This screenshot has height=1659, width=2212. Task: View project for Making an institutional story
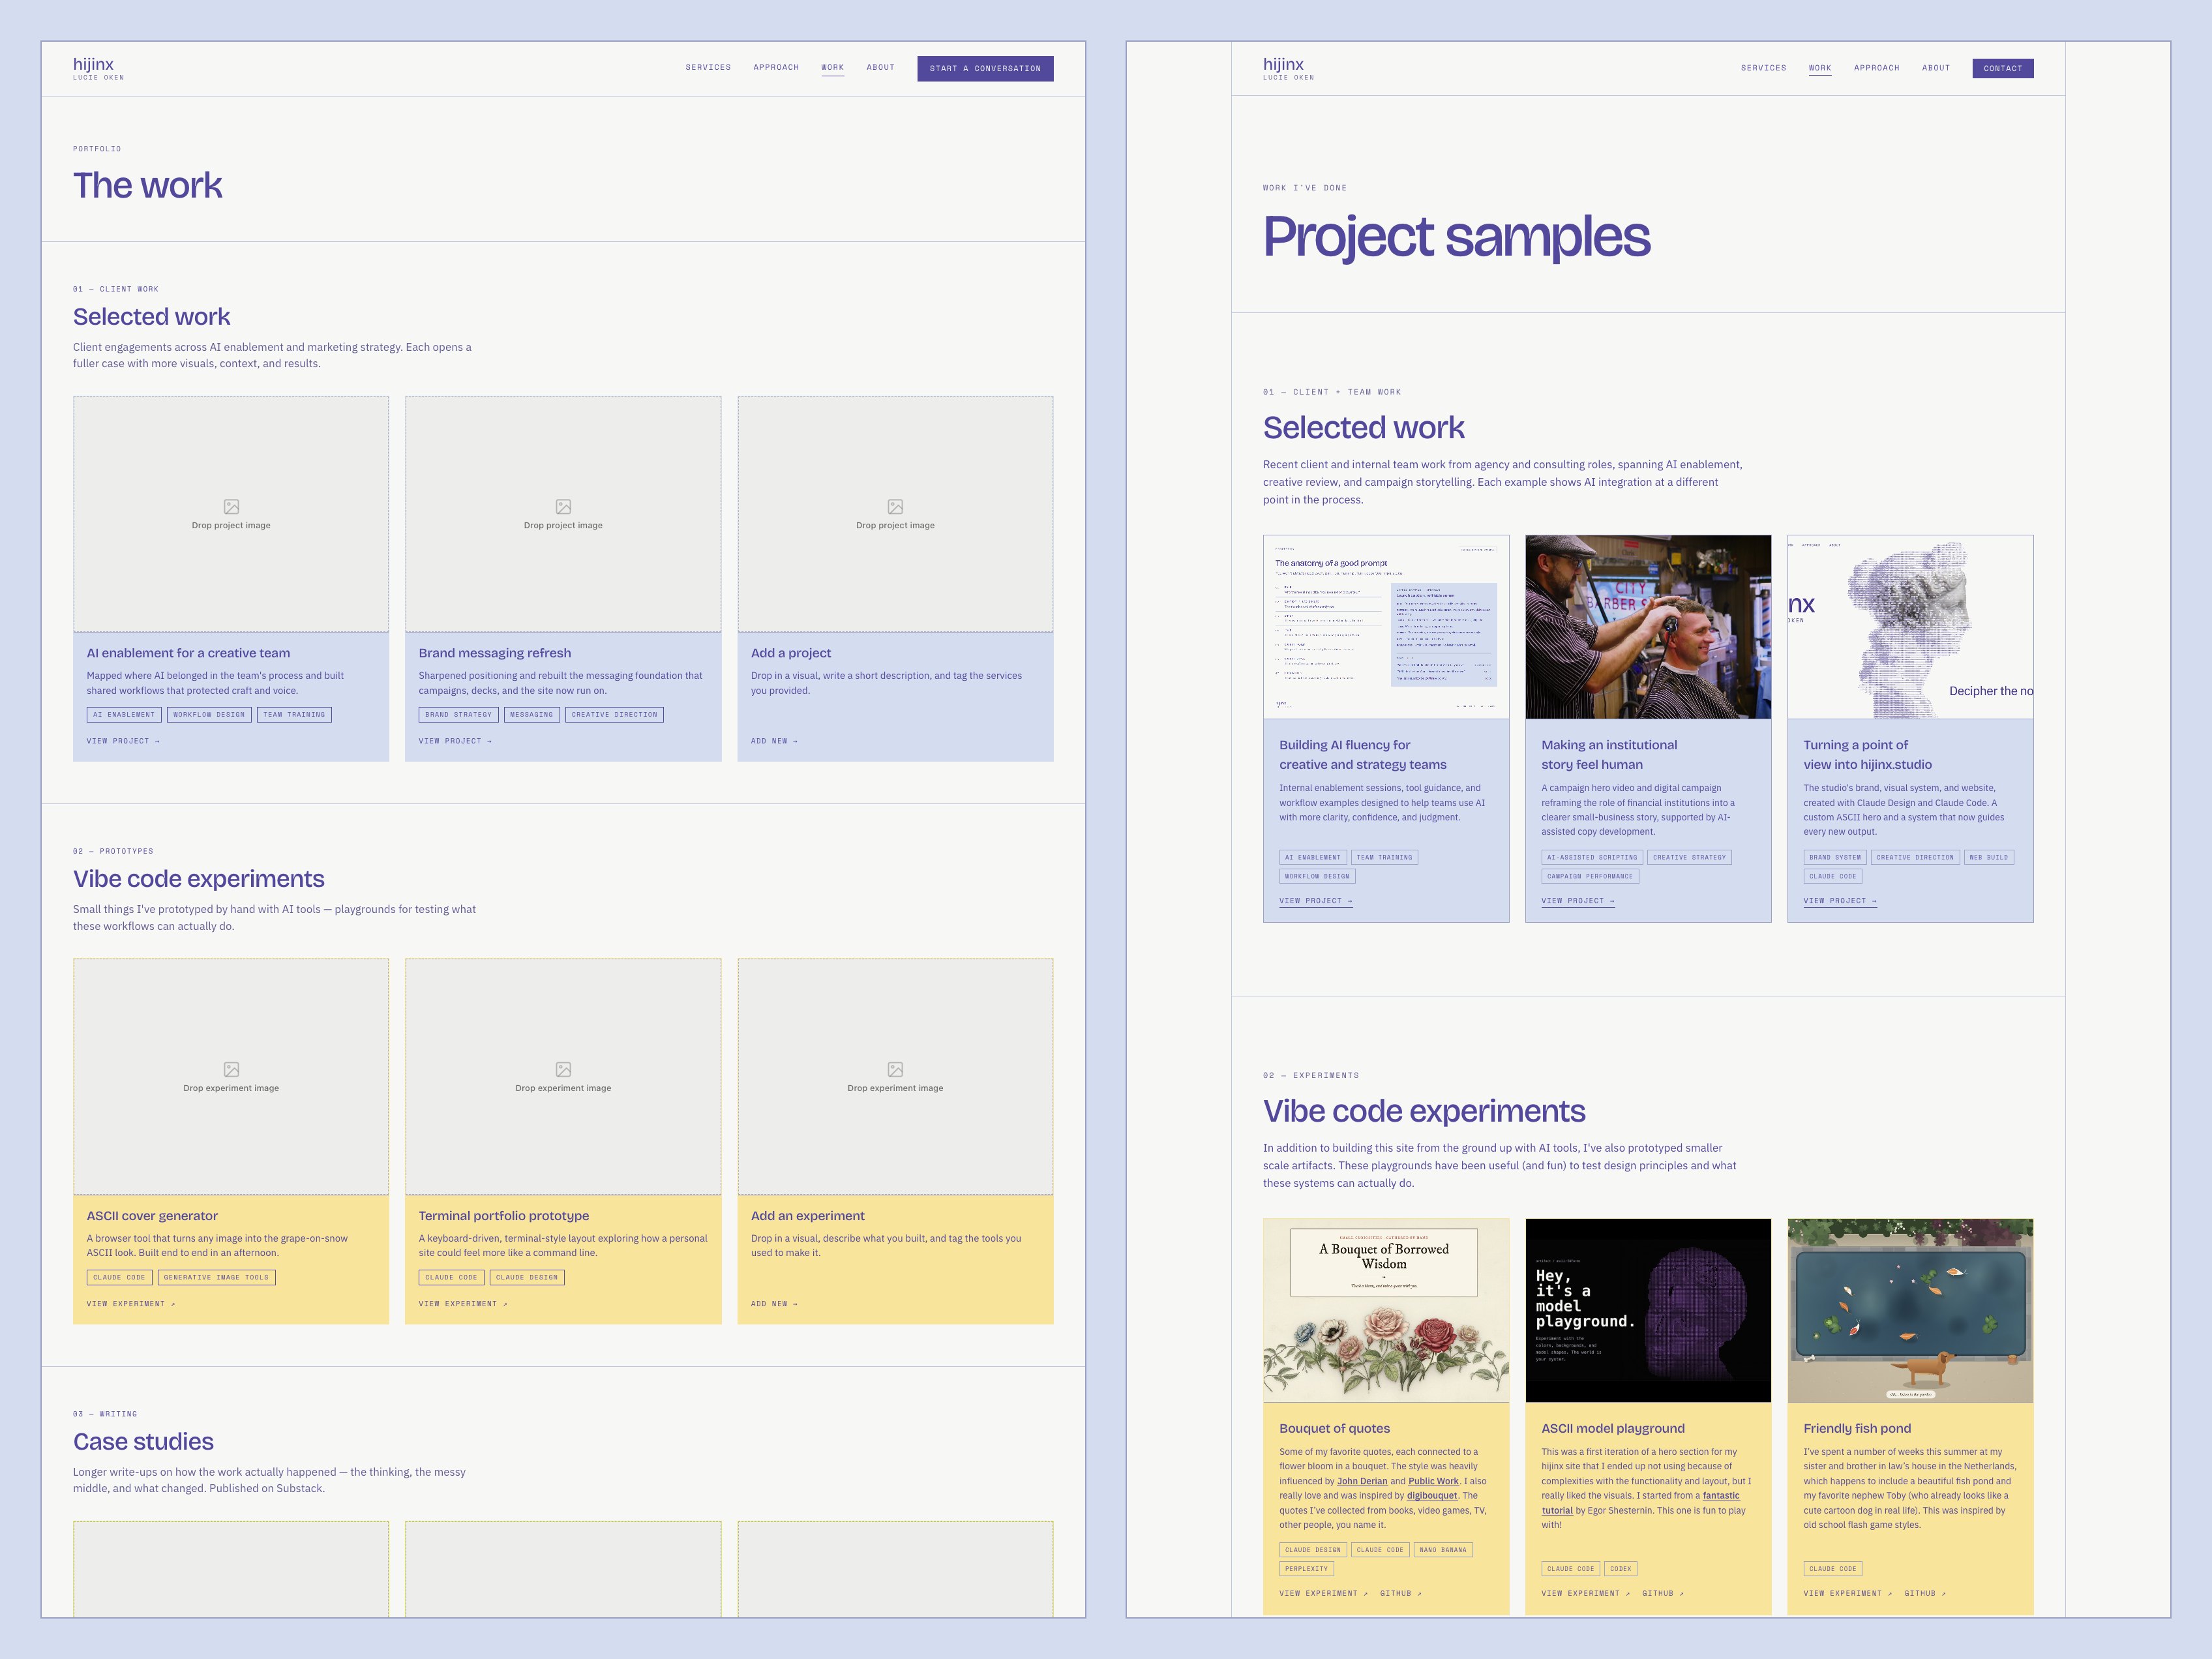tap(1578, 901)
